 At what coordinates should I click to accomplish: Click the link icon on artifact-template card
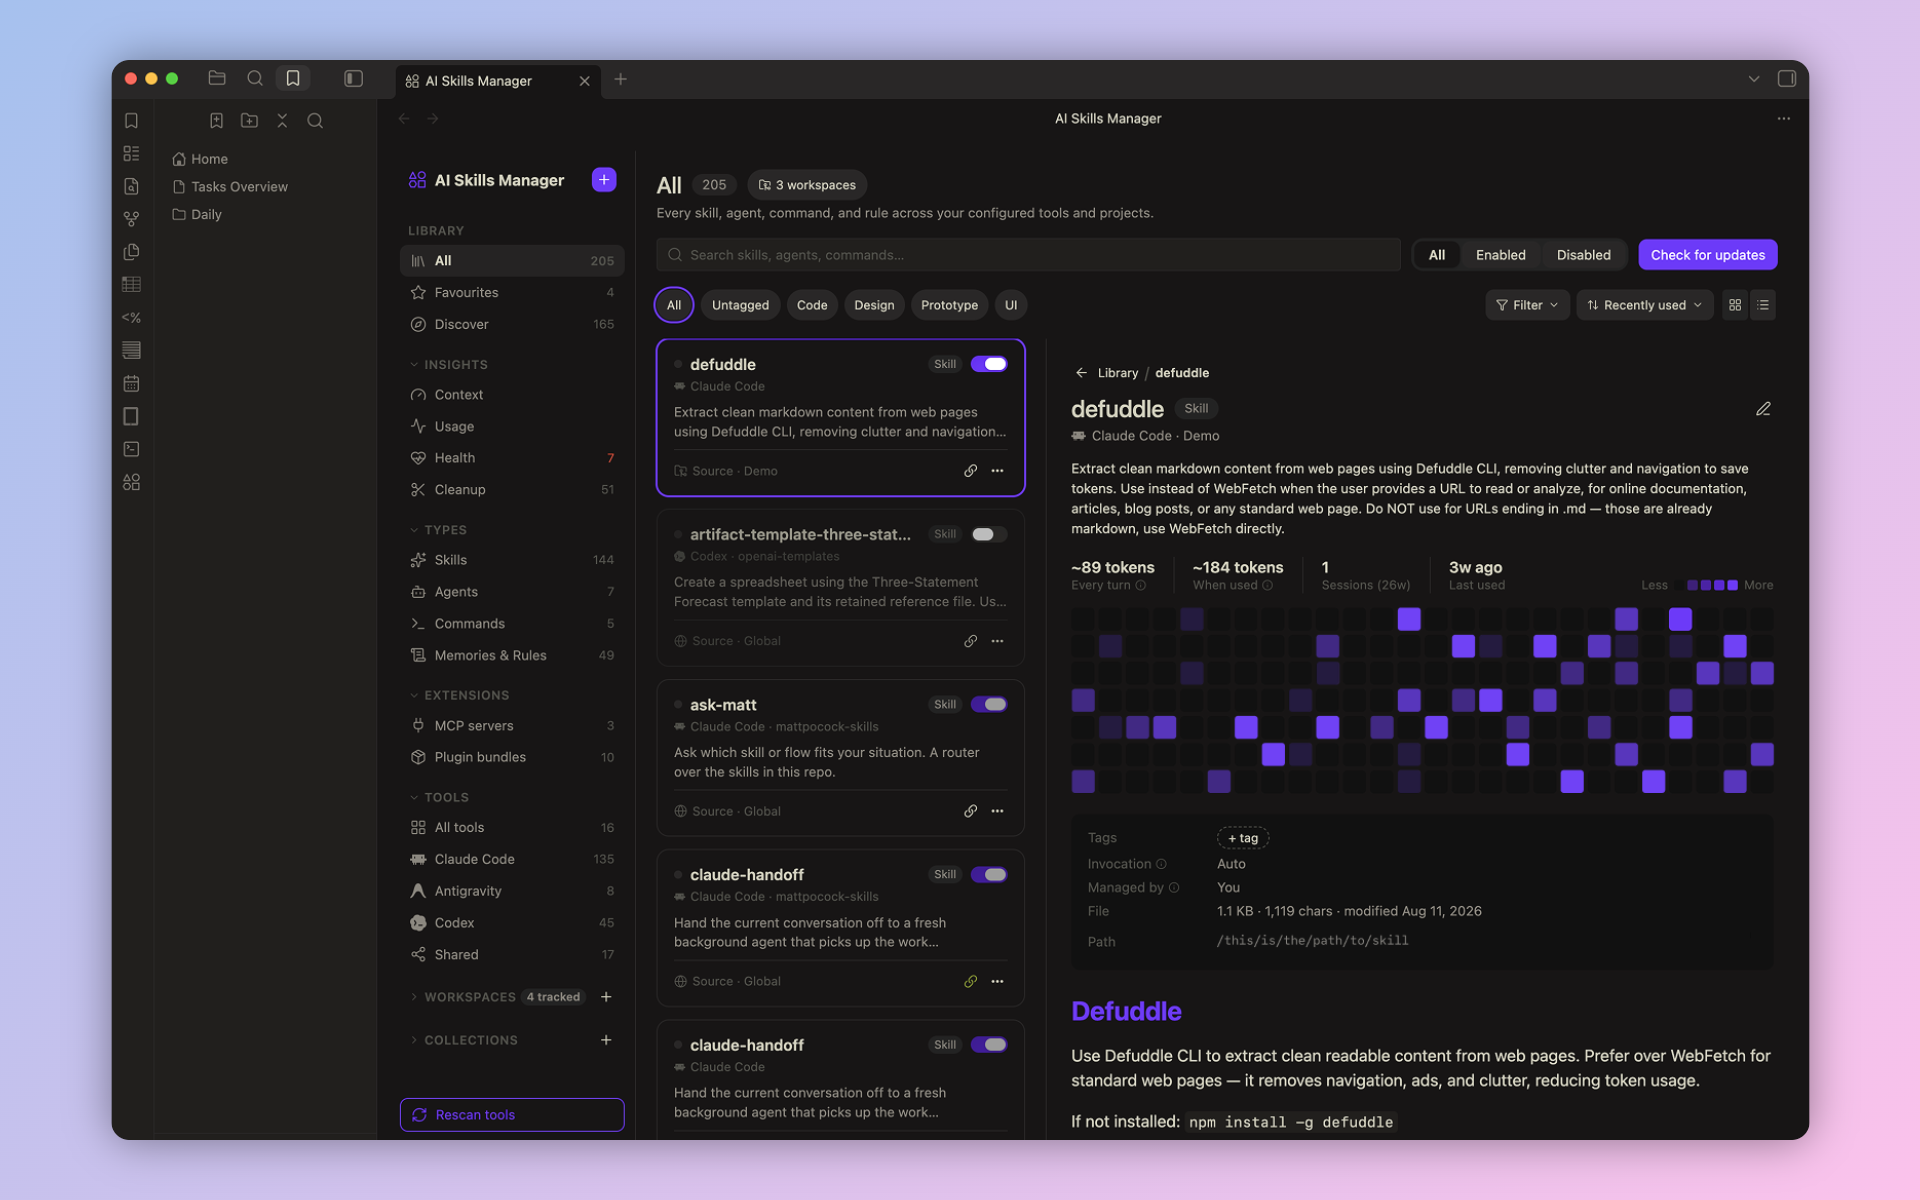(x=970, y=641)
